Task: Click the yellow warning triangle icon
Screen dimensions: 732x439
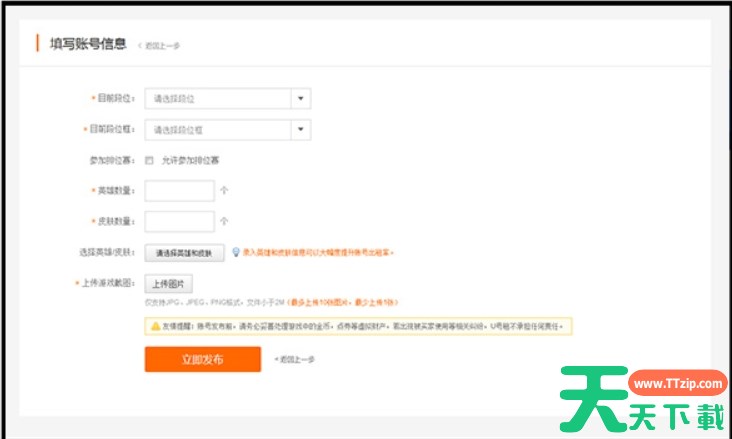Action: point(155,326)
